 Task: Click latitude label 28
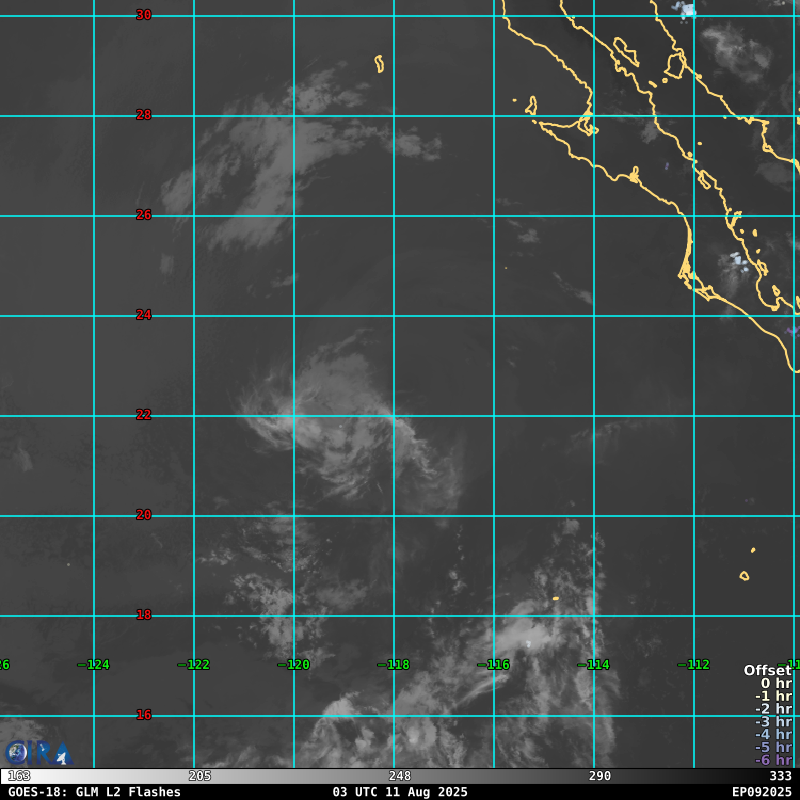tap(144, 115)
